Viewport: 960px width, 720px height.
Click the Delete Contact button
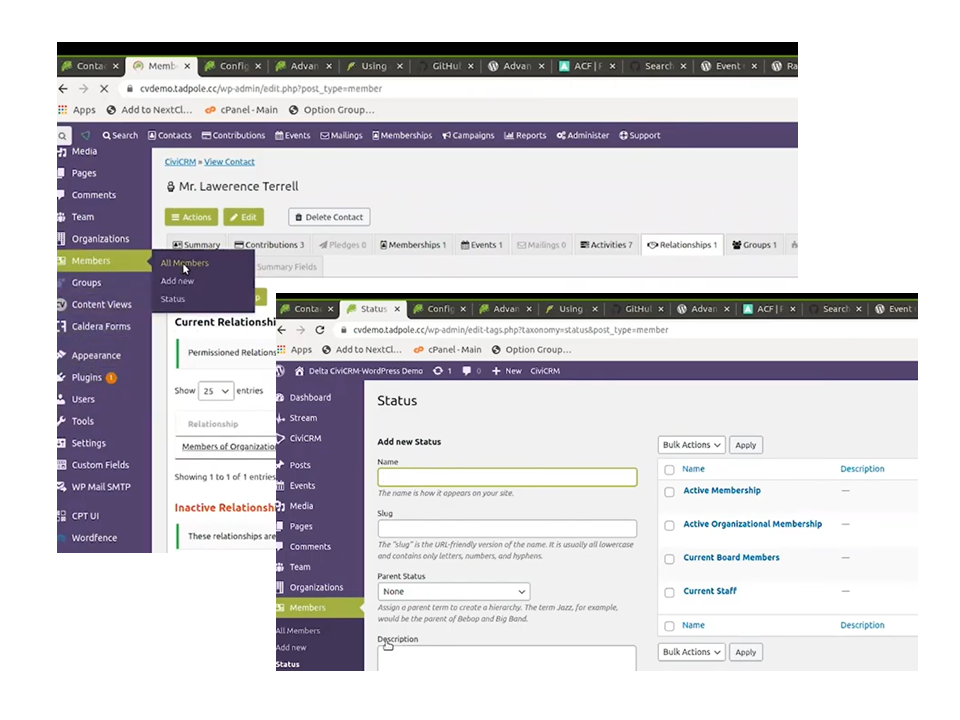click(x=329, y=217)
